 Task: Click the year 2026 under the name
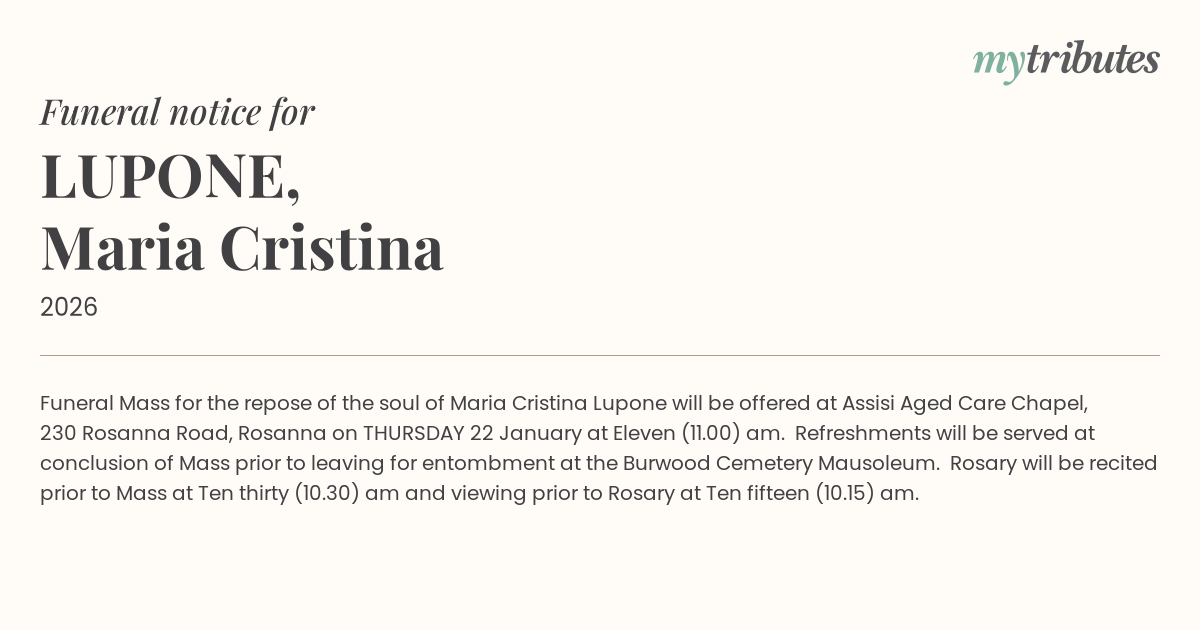[69, 307]
